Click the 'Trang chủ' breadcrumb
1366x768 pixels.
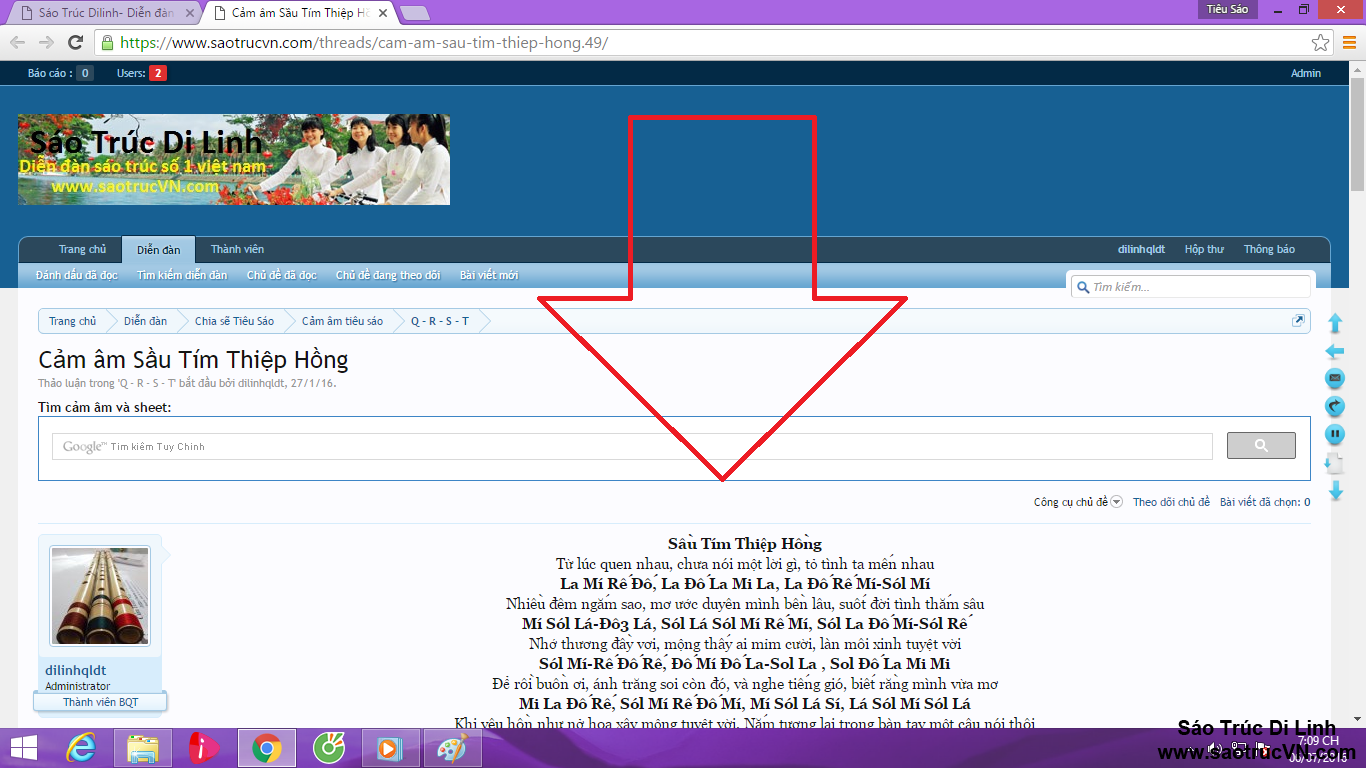(x=72, y=321)
